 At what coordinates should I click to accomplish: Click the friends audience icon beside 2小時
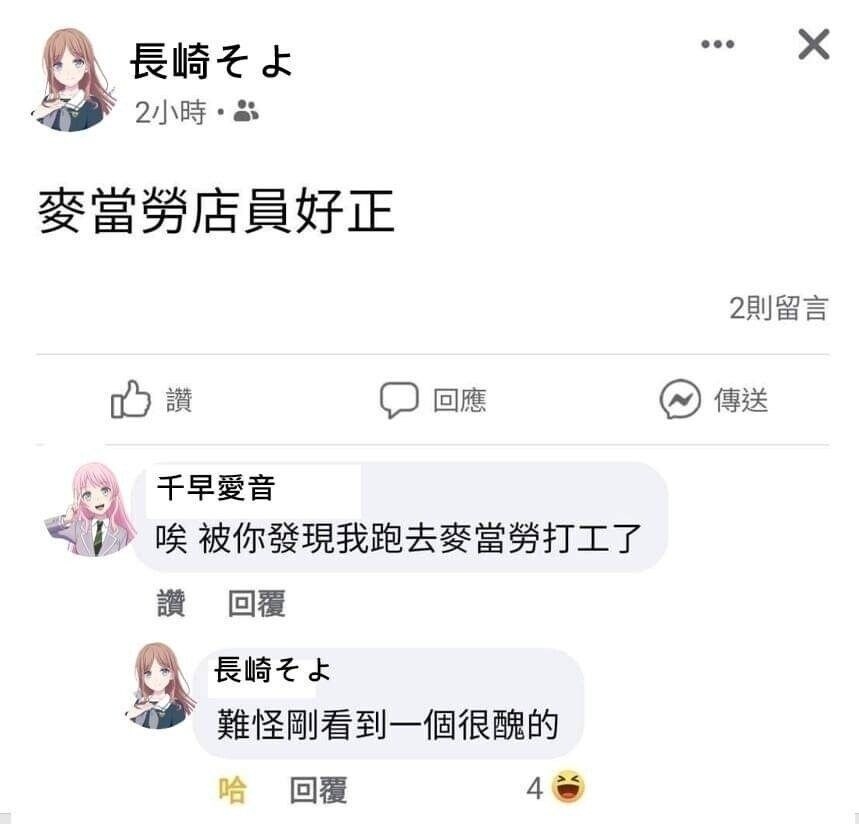246,111
